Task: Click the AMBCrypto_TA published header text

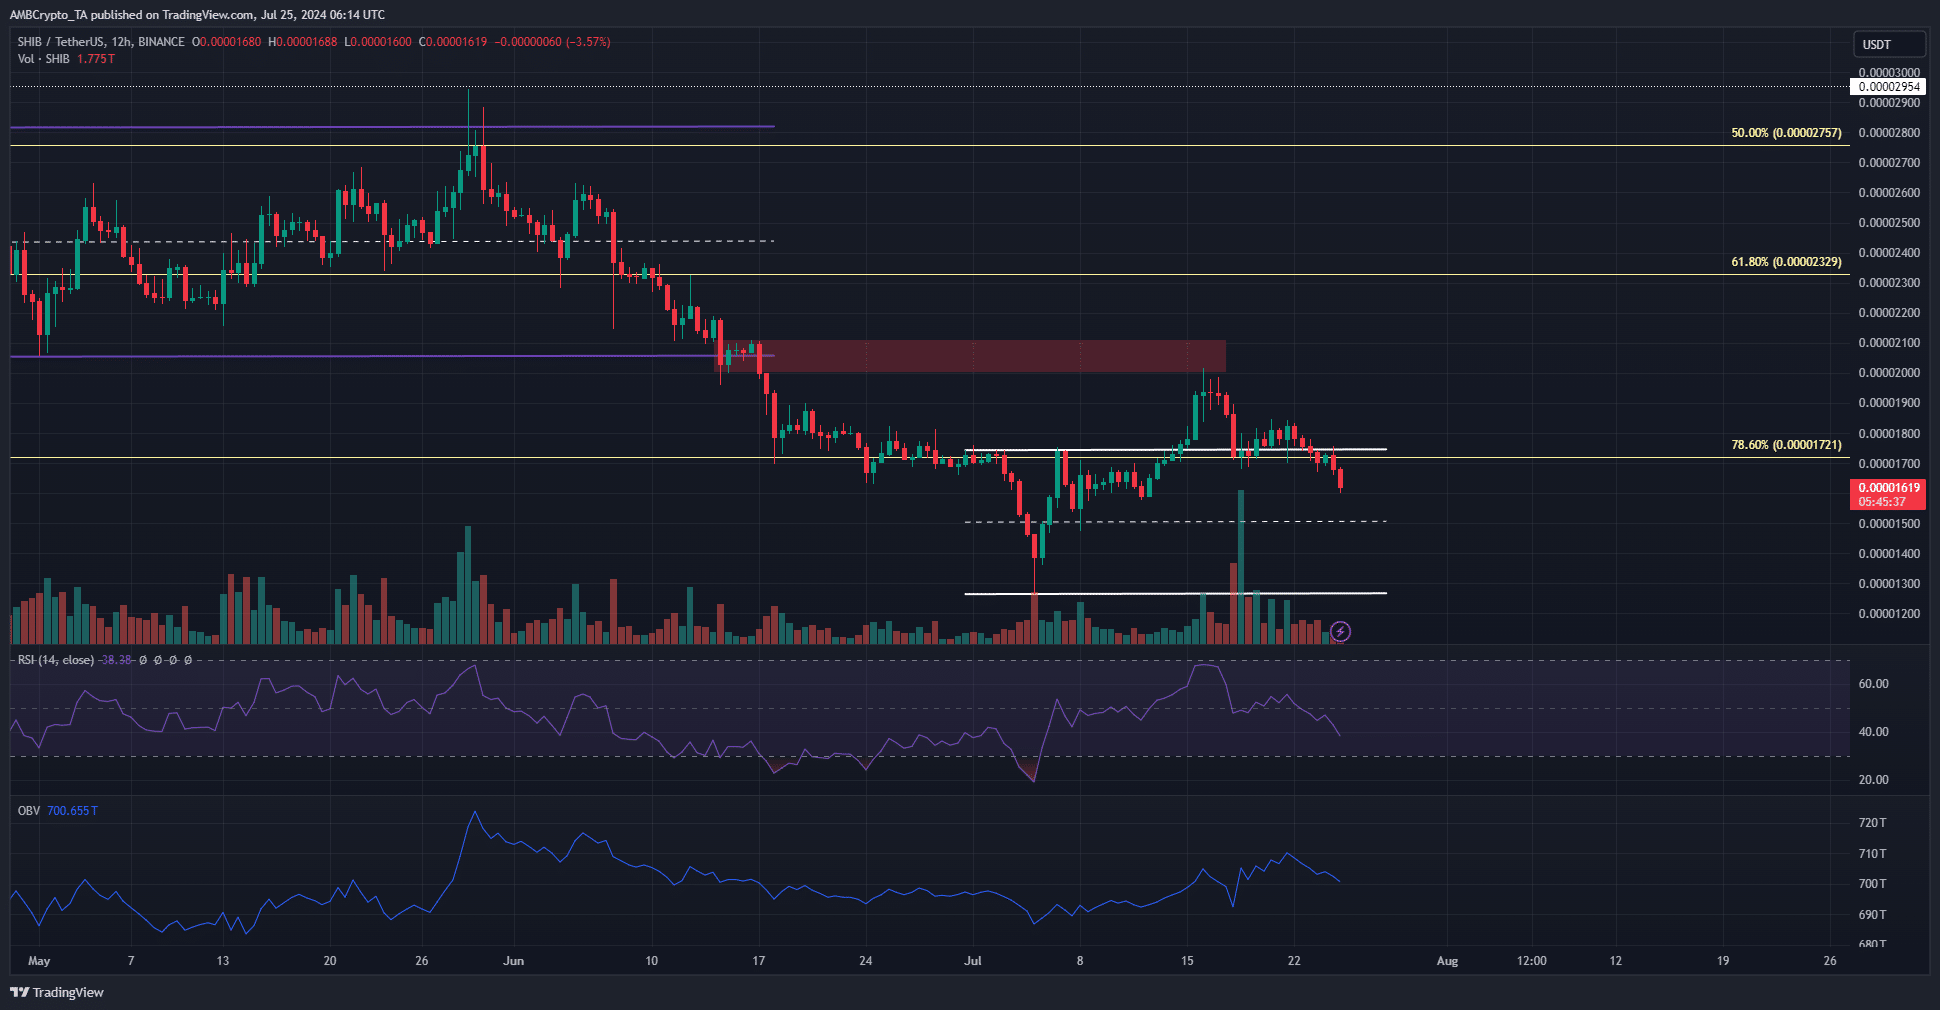Action: (x=197, y=15)
